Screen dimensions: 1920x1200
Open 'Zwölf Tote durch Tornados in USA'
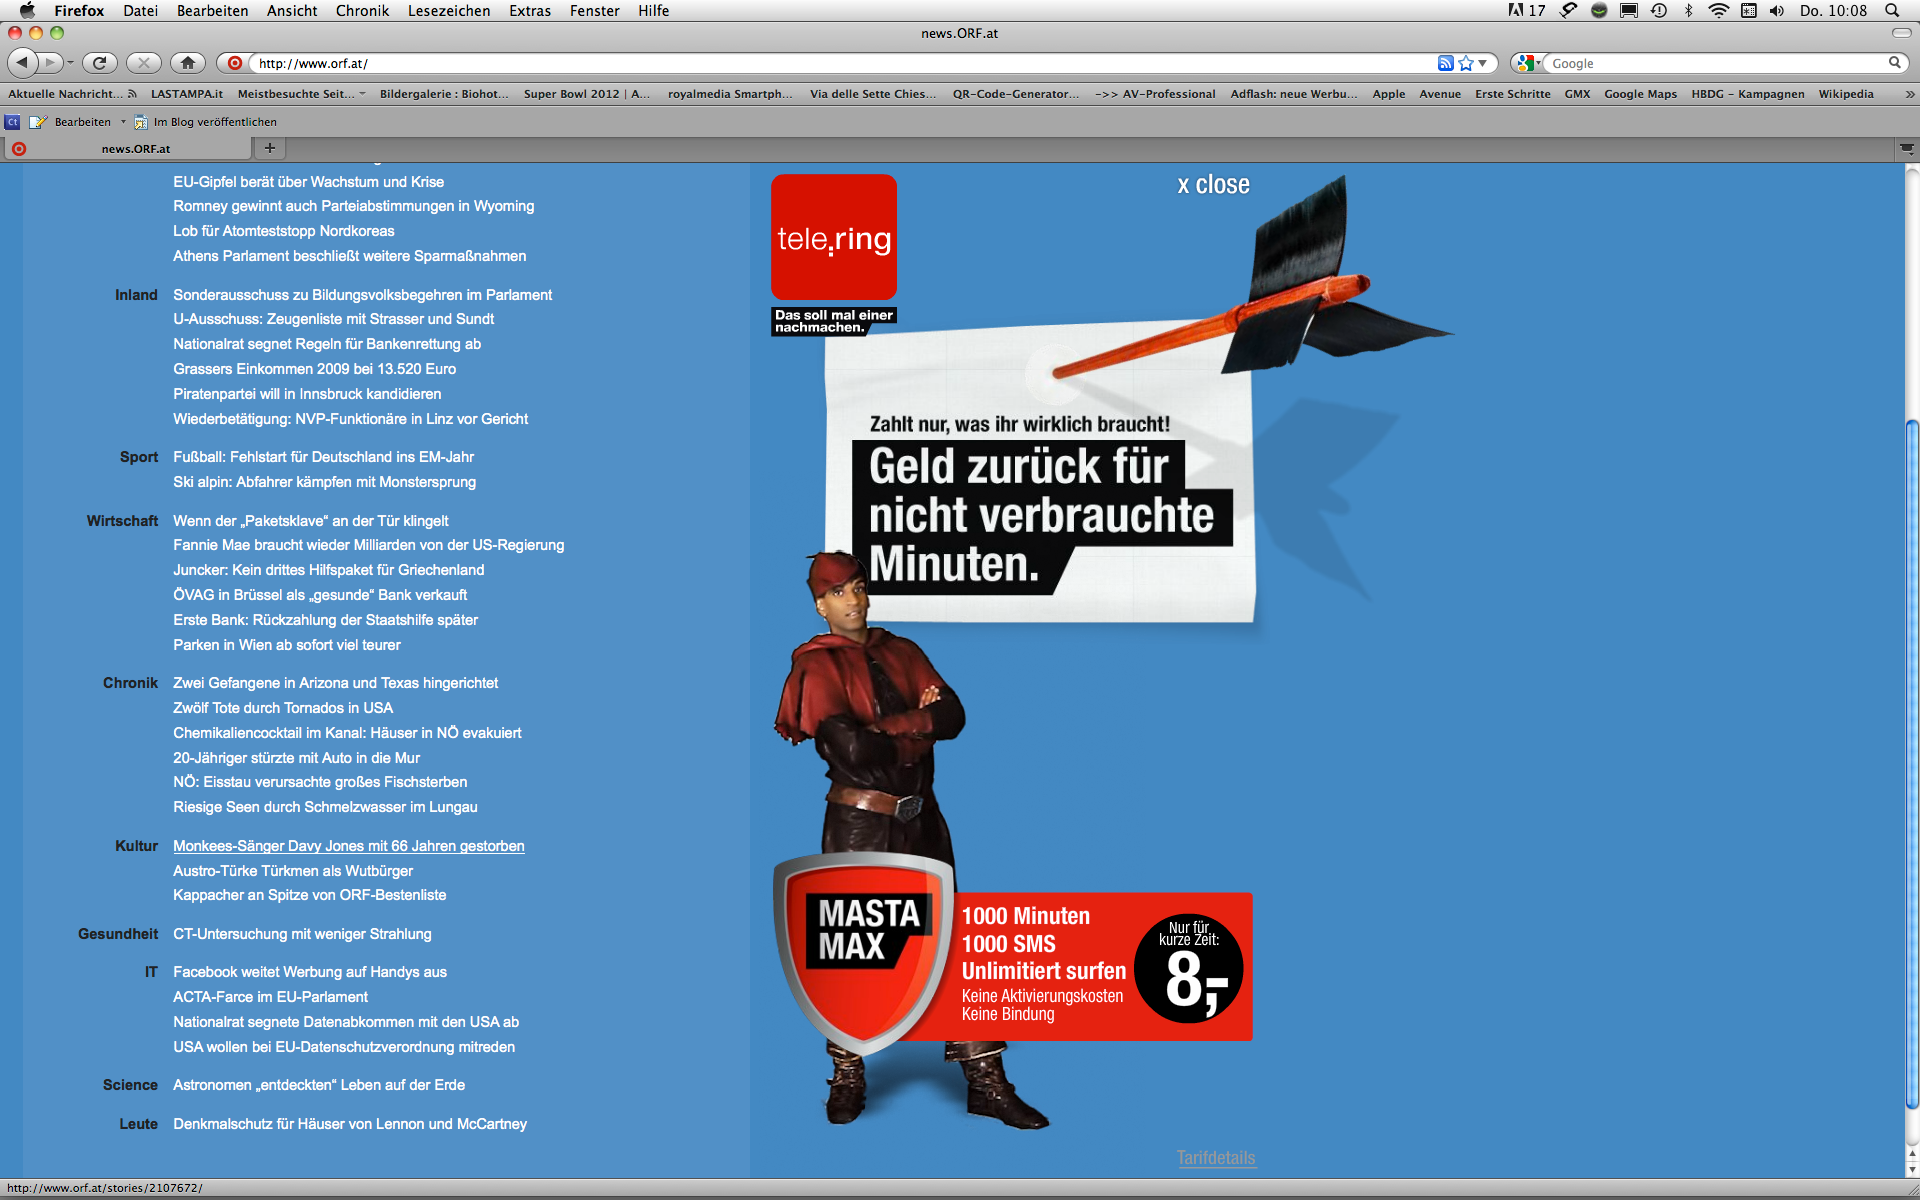[283, 708]
